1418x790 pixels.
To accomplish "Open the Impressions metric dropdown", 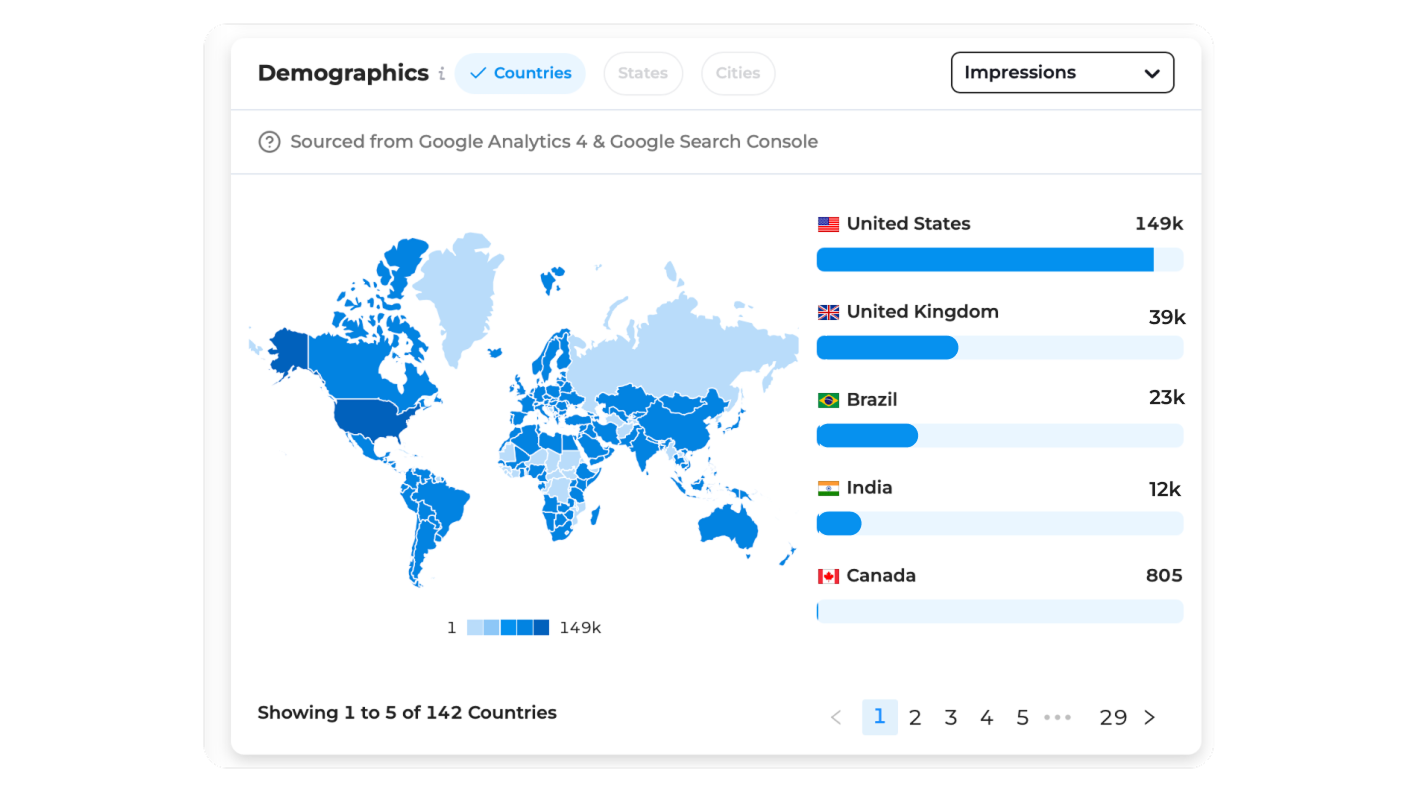I will (1062, 73).
